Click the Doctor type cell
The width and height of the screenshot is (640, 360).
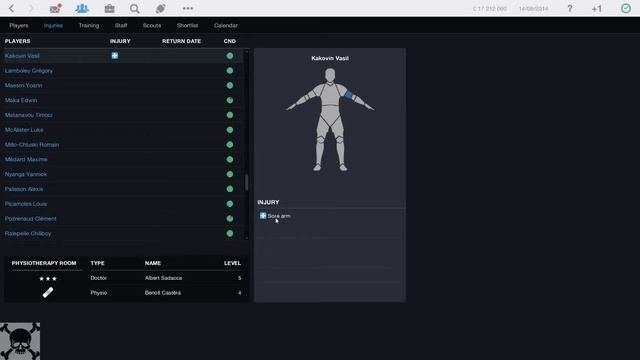tap(98, 278)
